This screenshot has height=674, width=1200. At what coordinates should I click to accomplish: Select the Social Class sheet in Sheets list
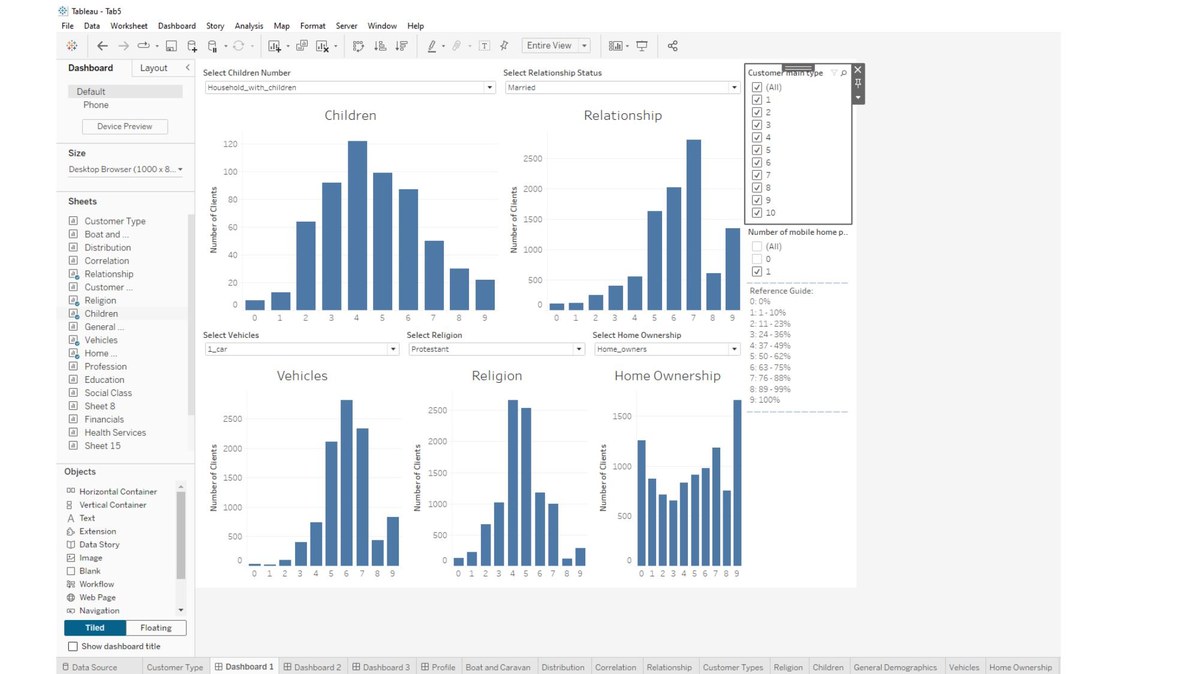pyautogui.click(x=108, y=393)
